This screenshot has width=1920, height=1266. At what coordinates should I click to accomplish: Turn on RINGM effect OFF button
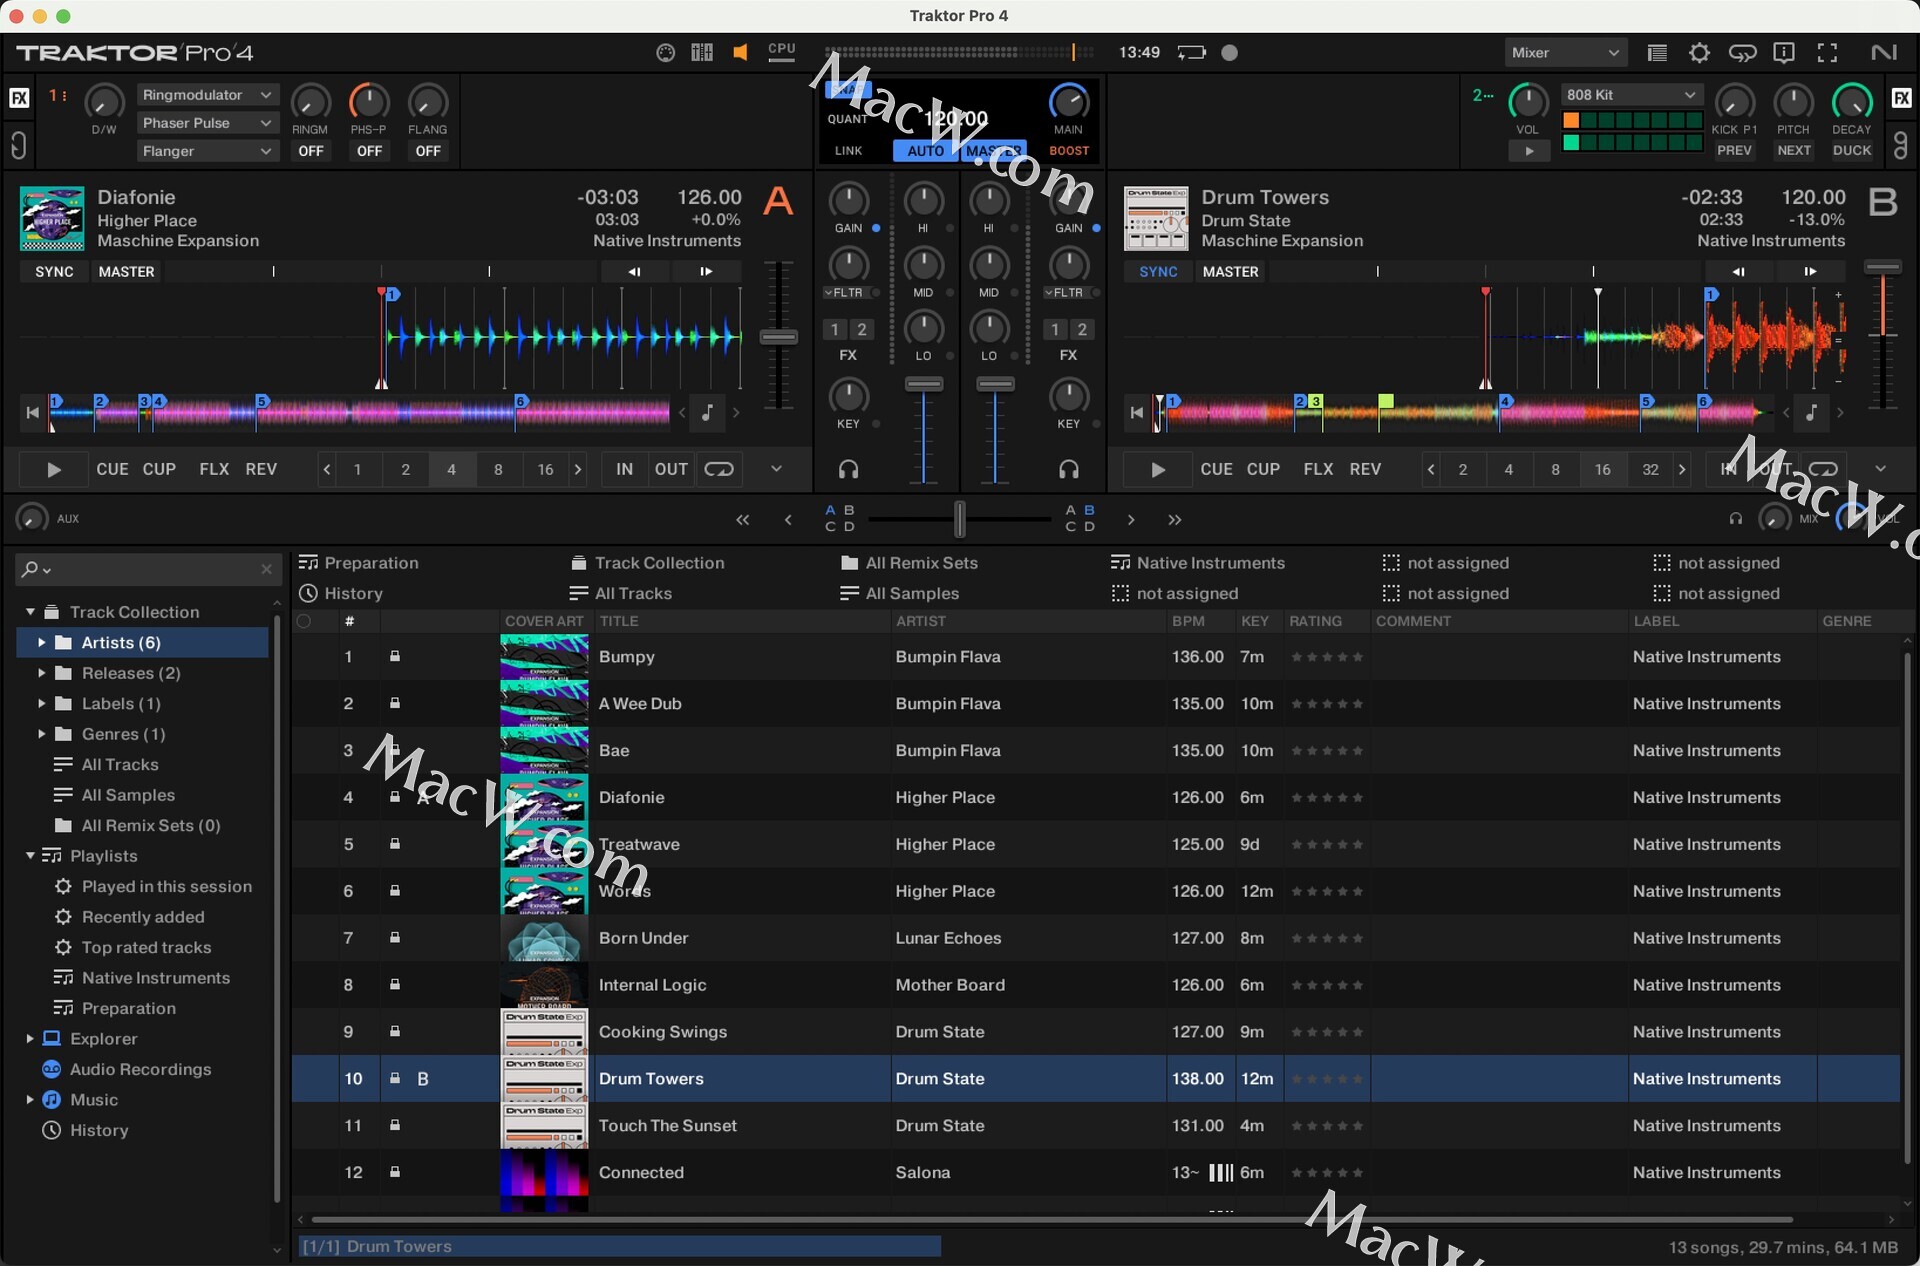click(310, 151)
